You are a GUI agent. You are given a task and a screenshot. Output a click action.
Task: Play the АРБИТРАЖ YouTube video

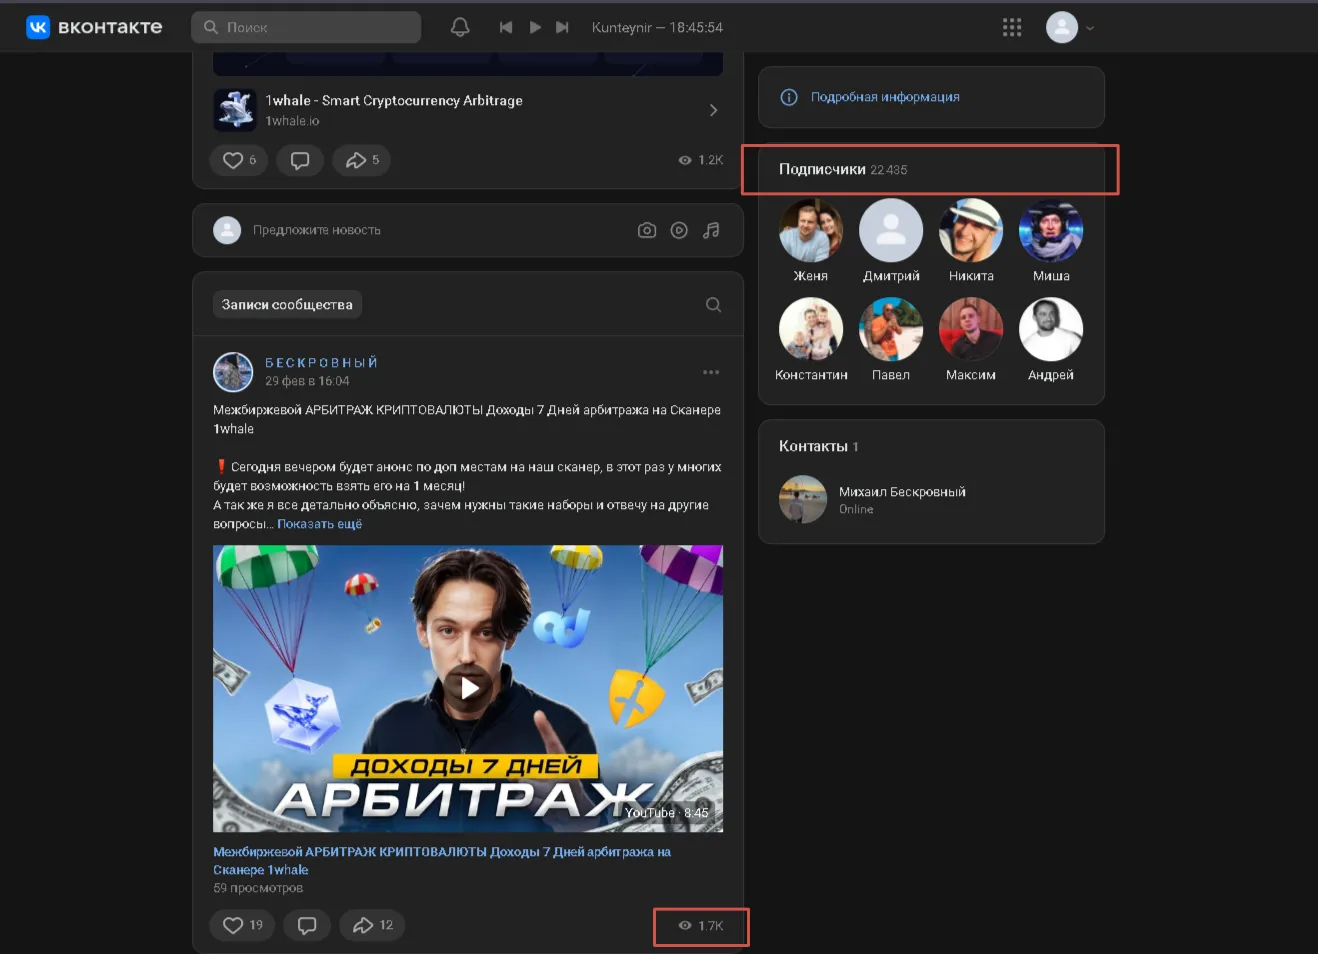[468, 688]
